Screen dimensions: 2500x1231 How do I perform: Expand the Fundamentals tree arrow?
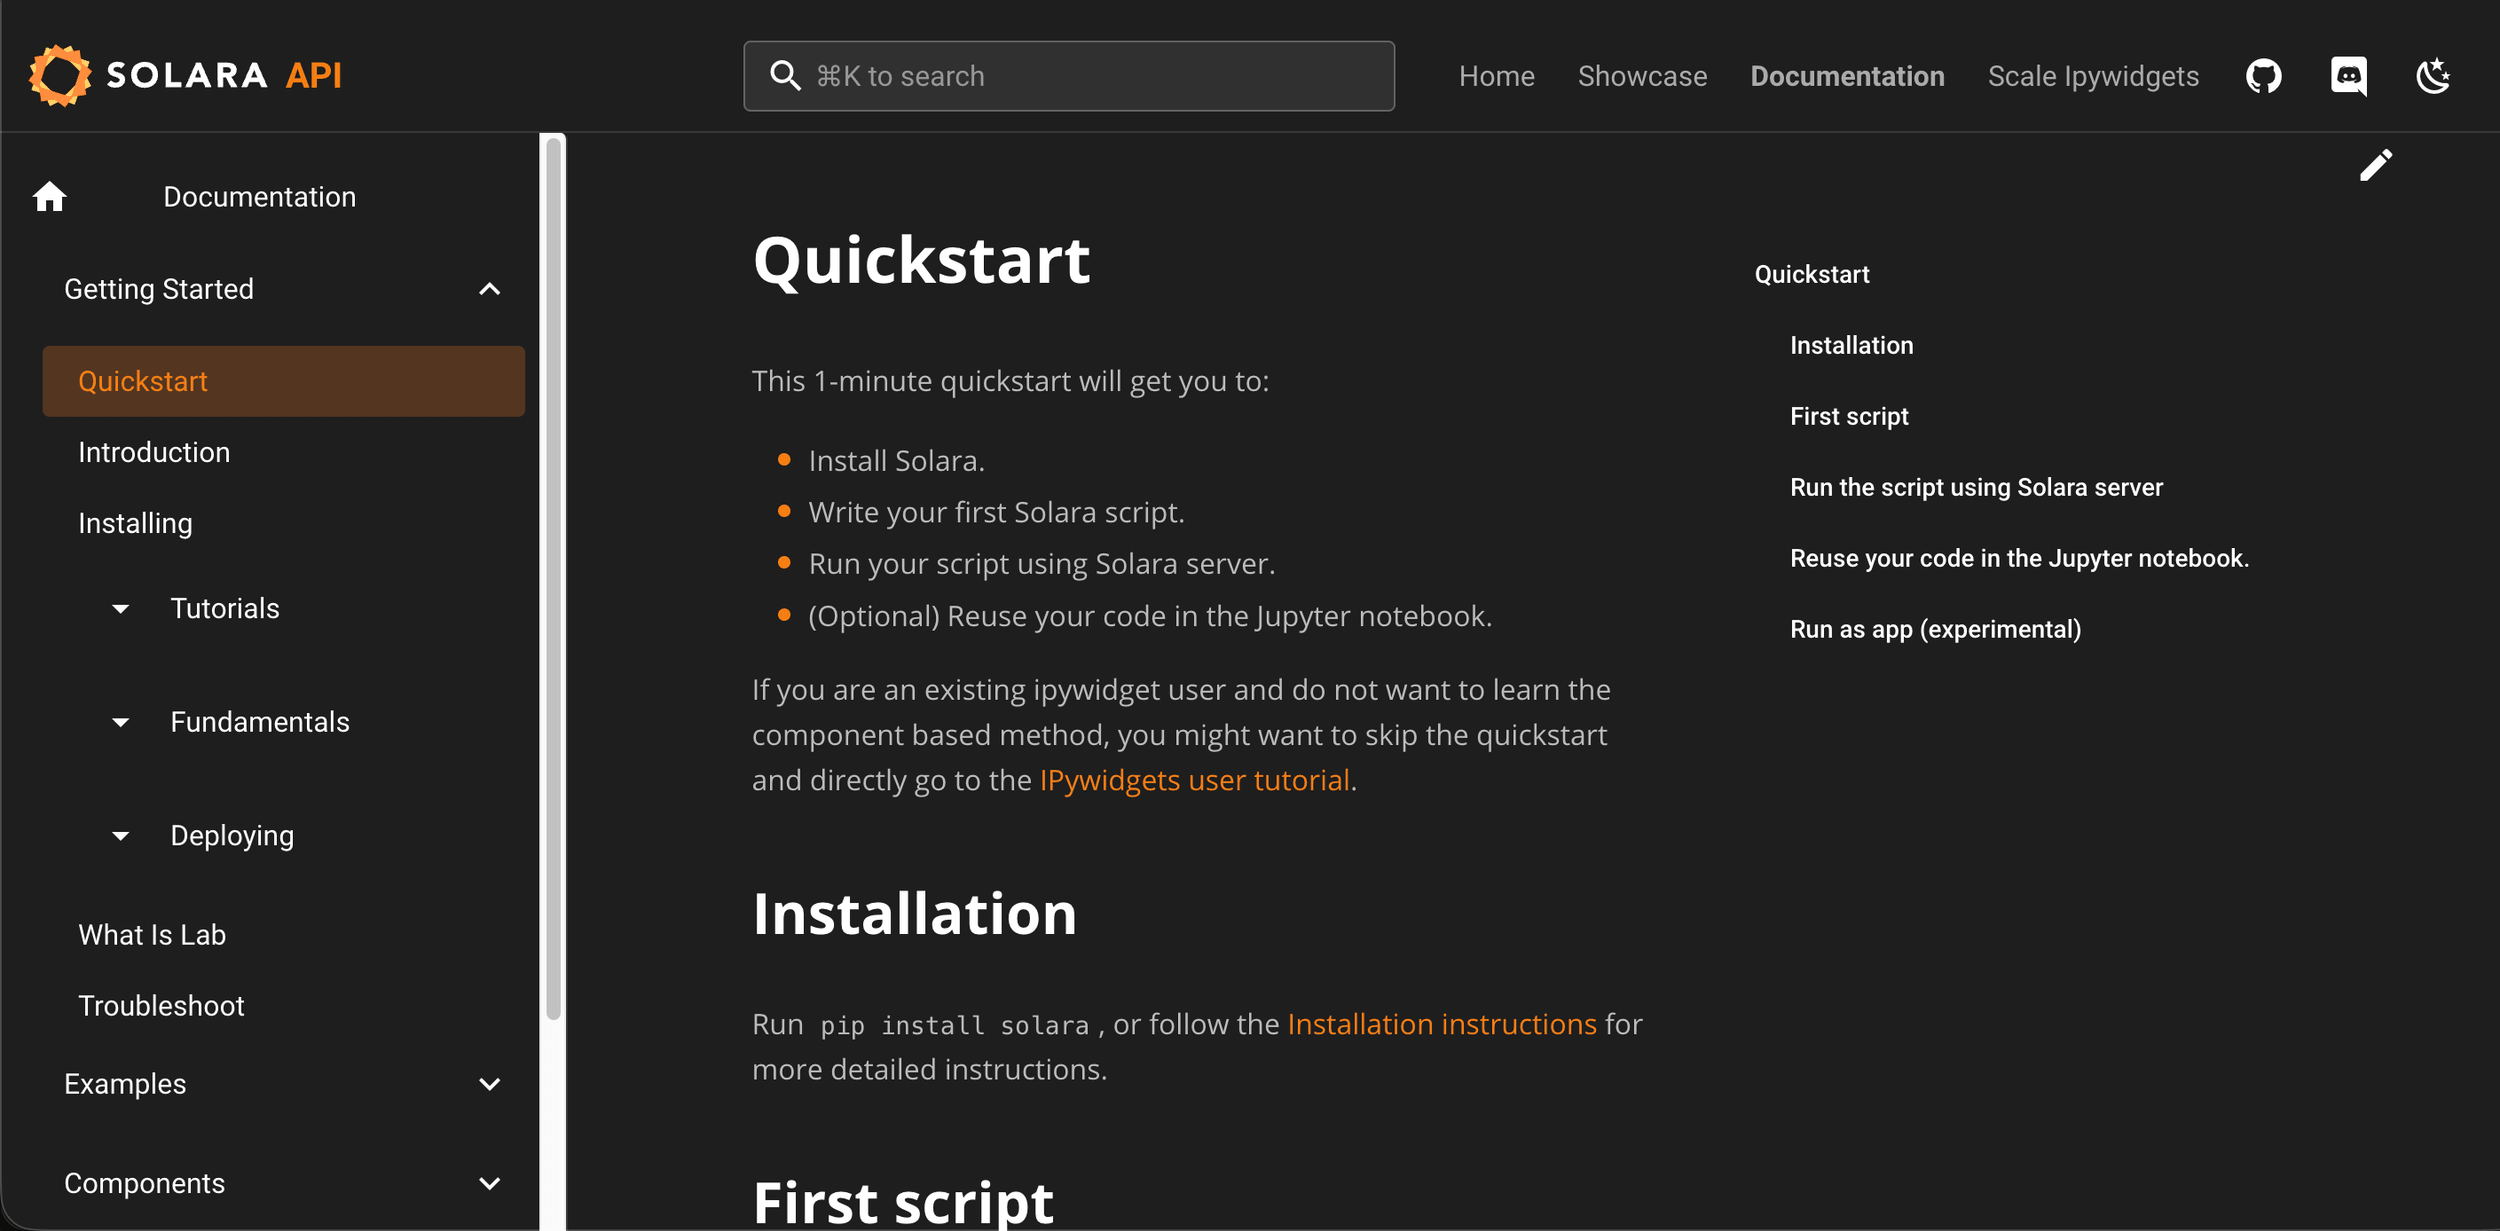[x=120, y=722]
